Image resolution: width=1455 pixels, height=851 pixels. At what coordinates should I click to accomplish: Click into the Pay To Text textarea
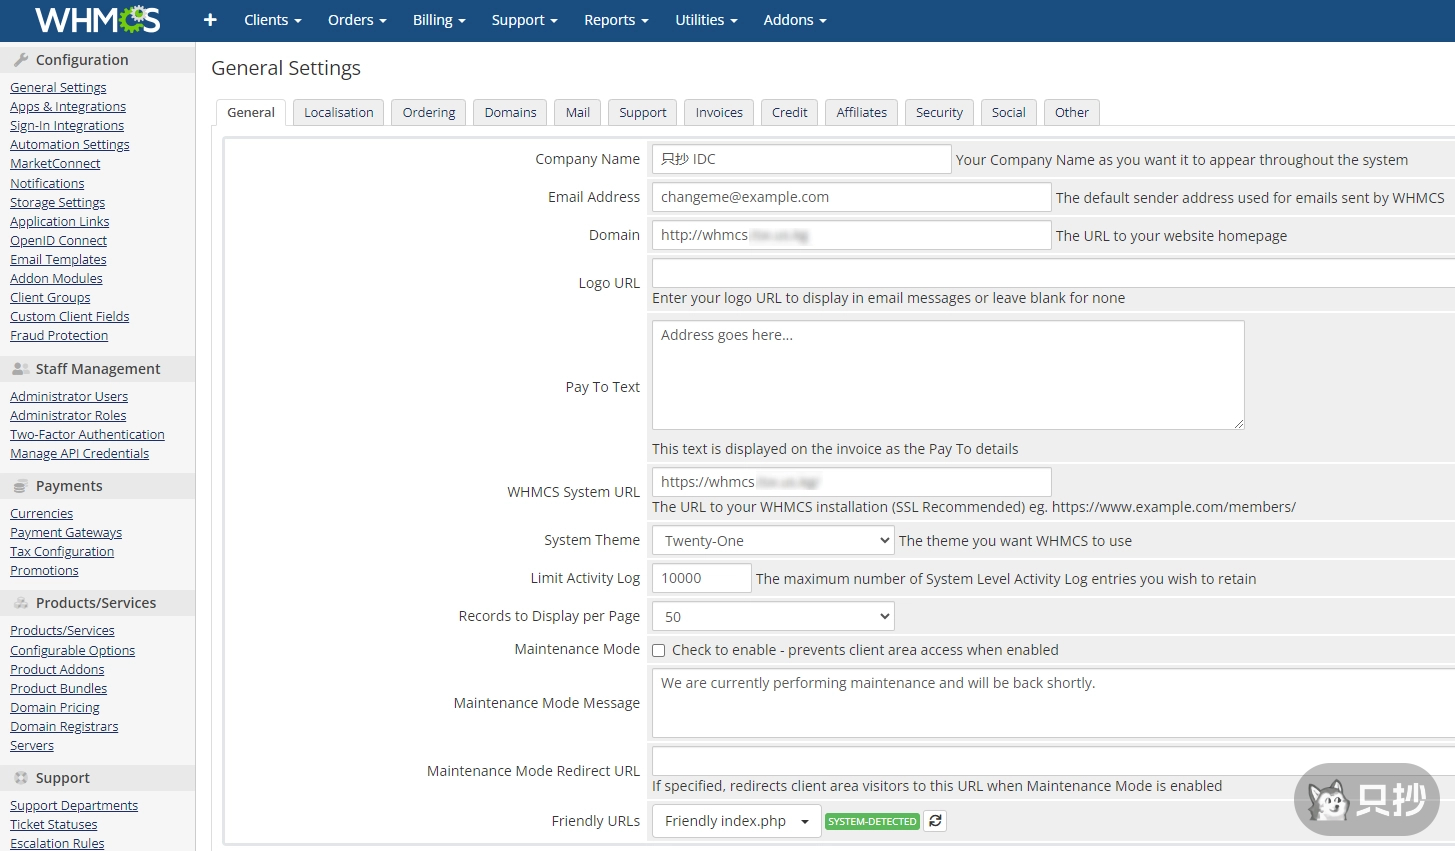point(947,375)
